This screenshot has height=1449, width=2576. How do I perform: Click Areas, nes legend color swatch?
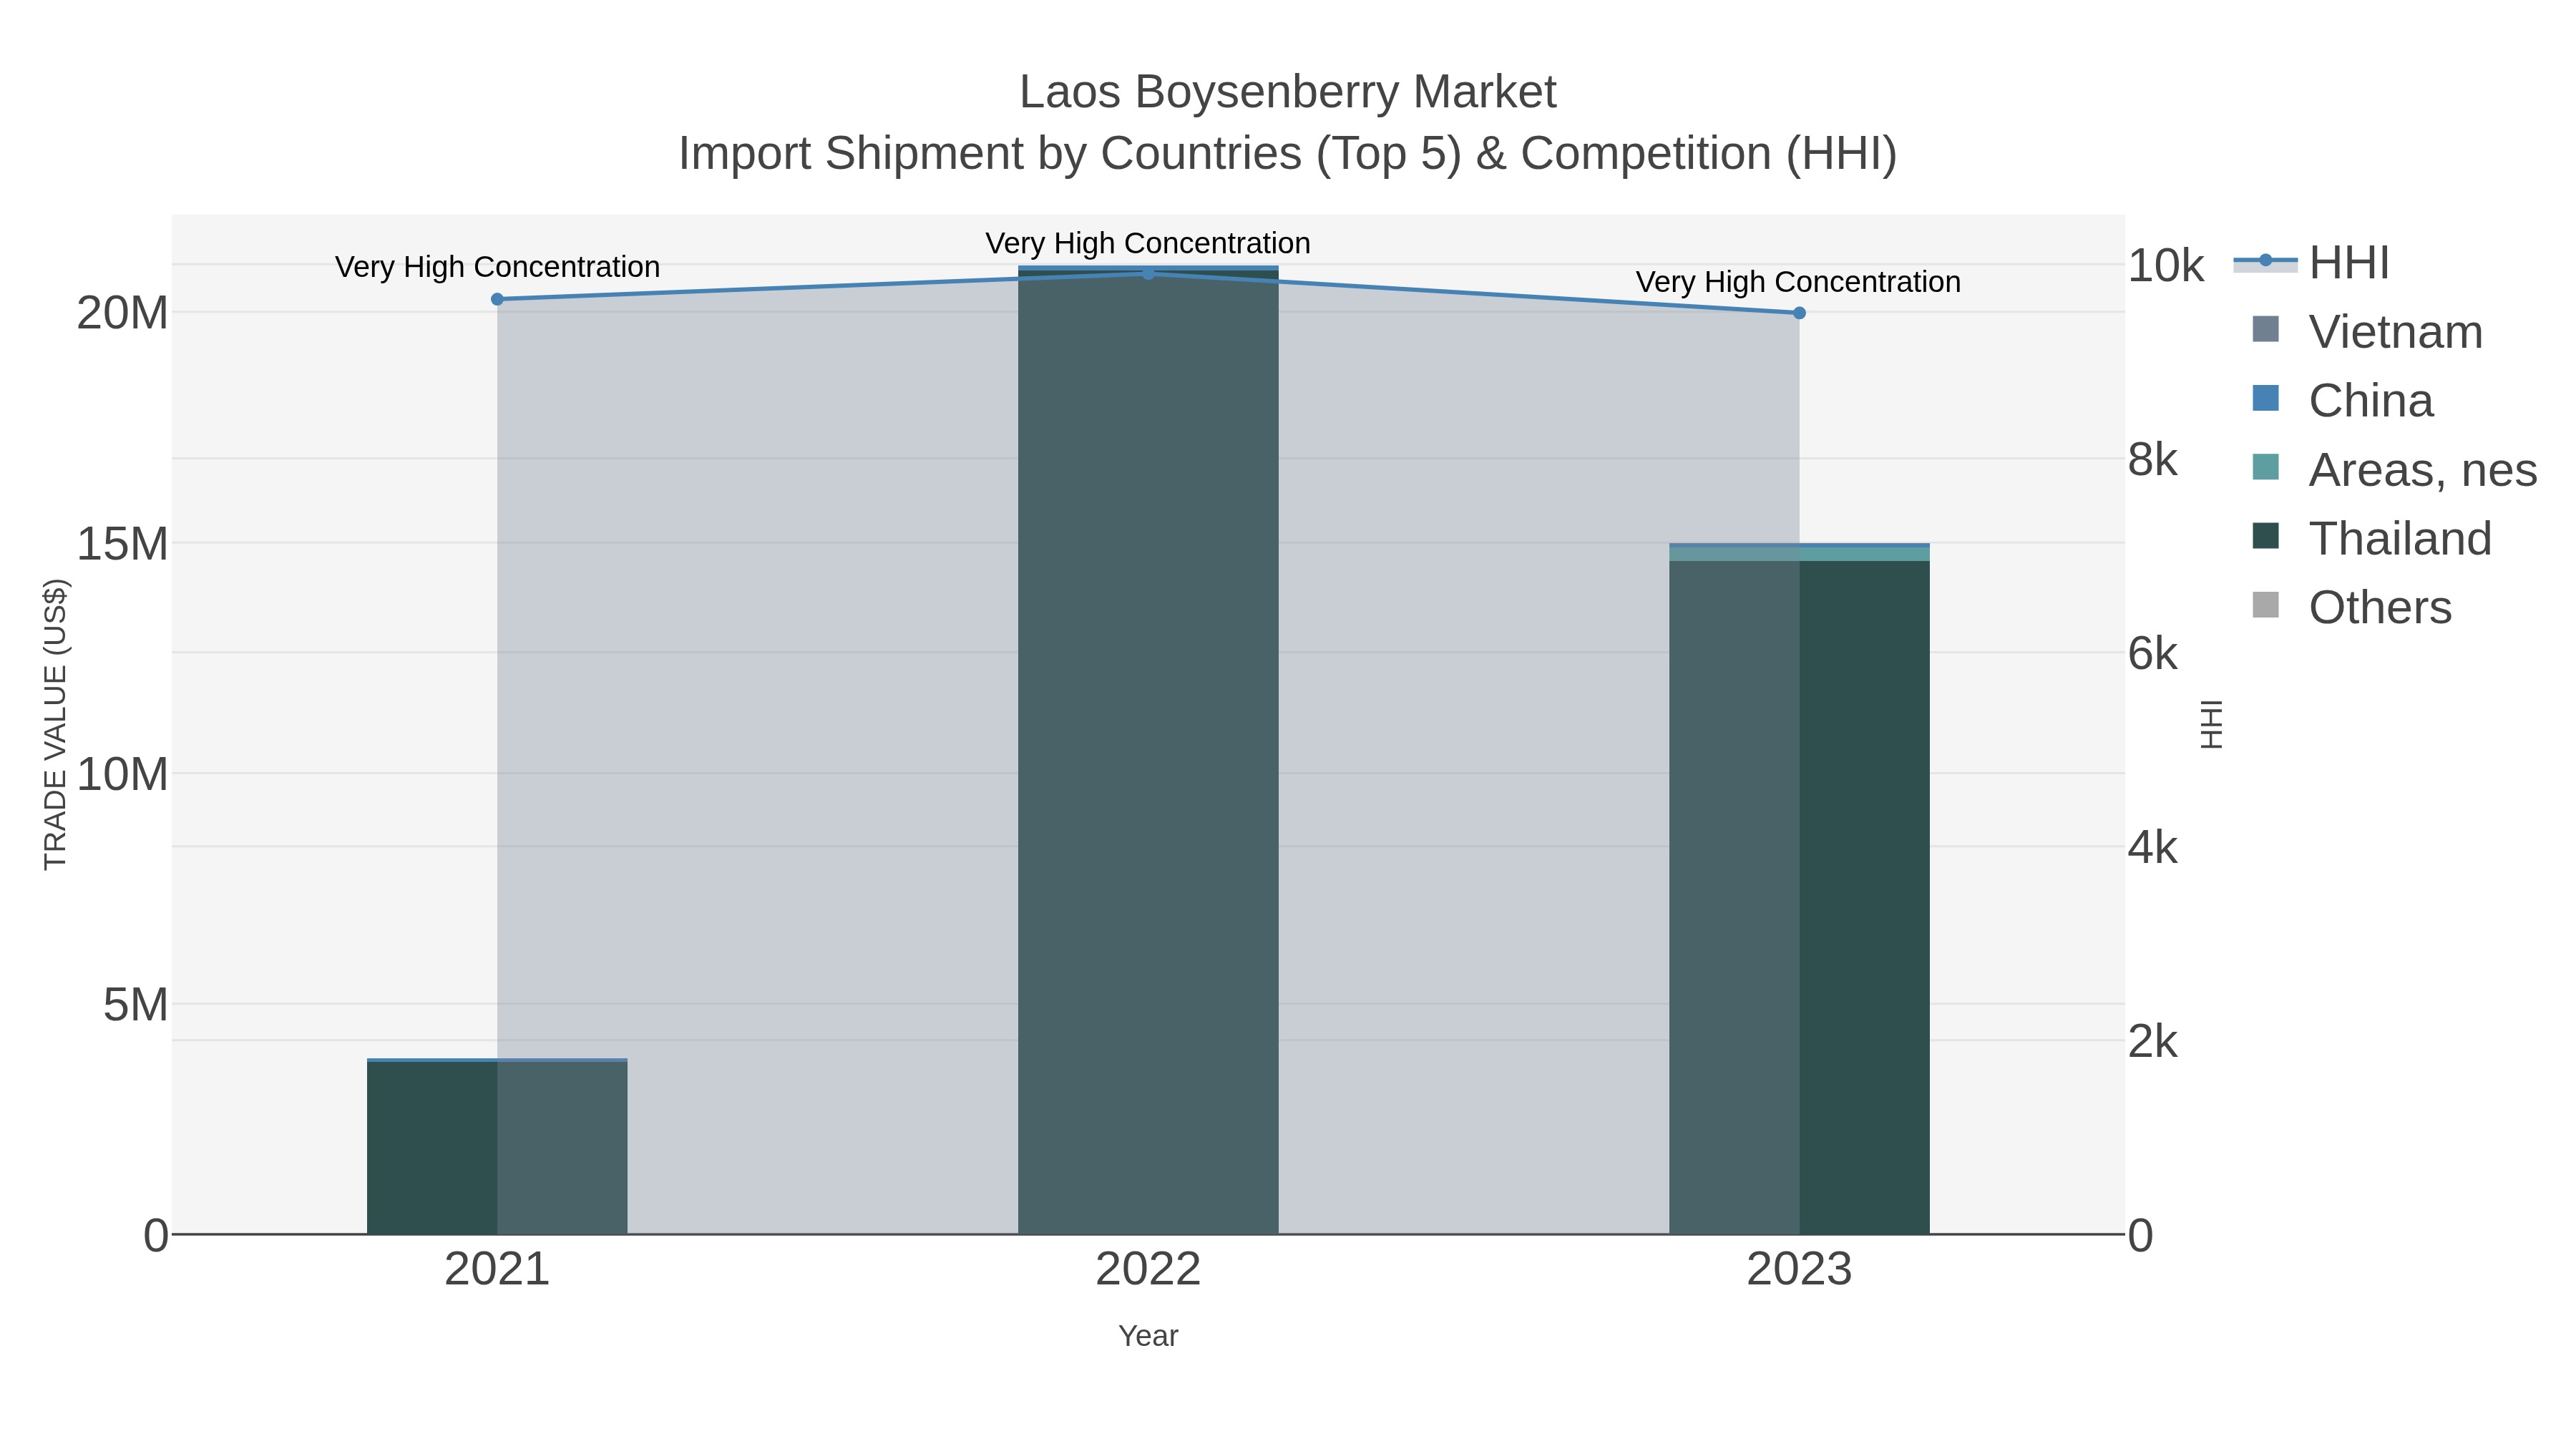coord(2265,467)
